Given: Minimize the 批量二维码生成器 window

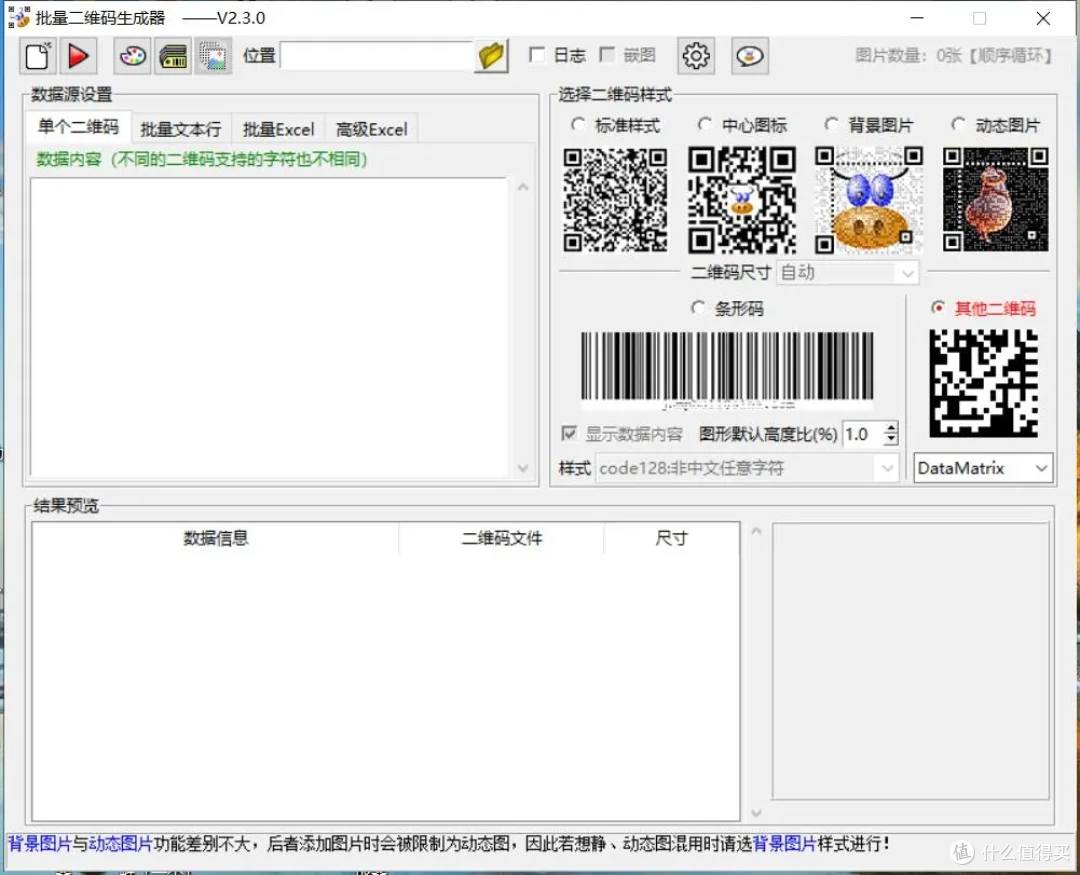Looking at the screenshot, I should (x=917, y=18).
